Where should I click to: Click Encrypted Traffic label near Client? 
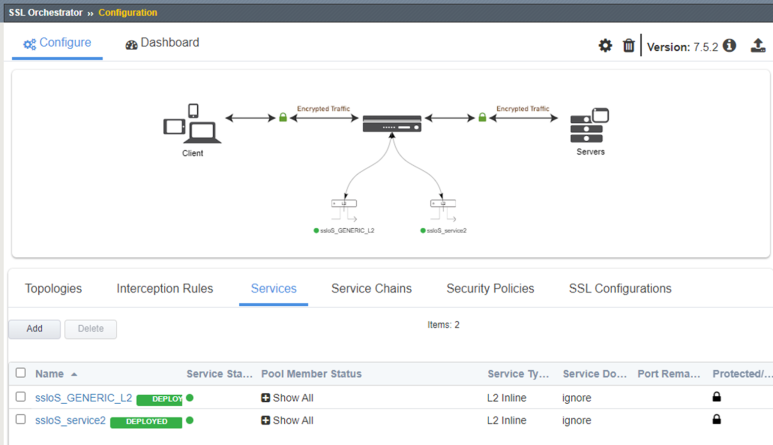tap(323, 108)
